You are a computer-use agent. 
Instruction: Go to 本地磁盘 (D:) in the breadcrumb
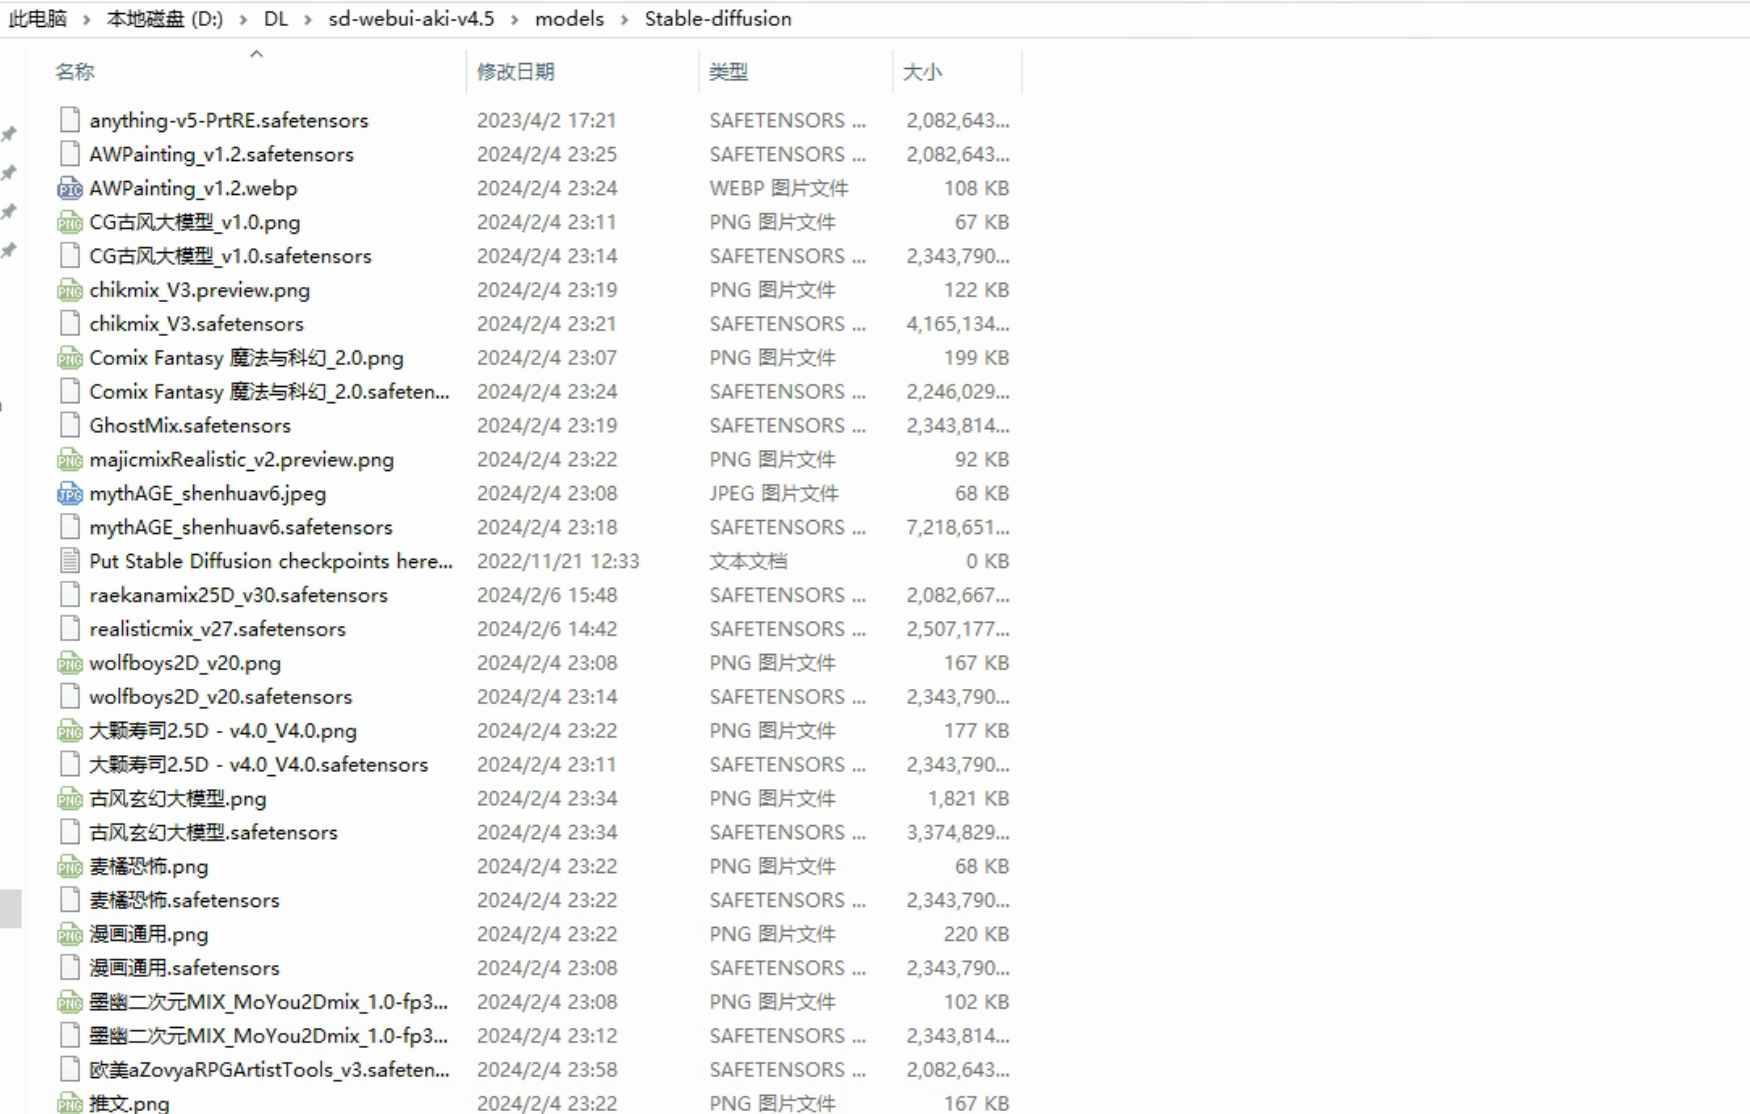click(x=165, y=19)
